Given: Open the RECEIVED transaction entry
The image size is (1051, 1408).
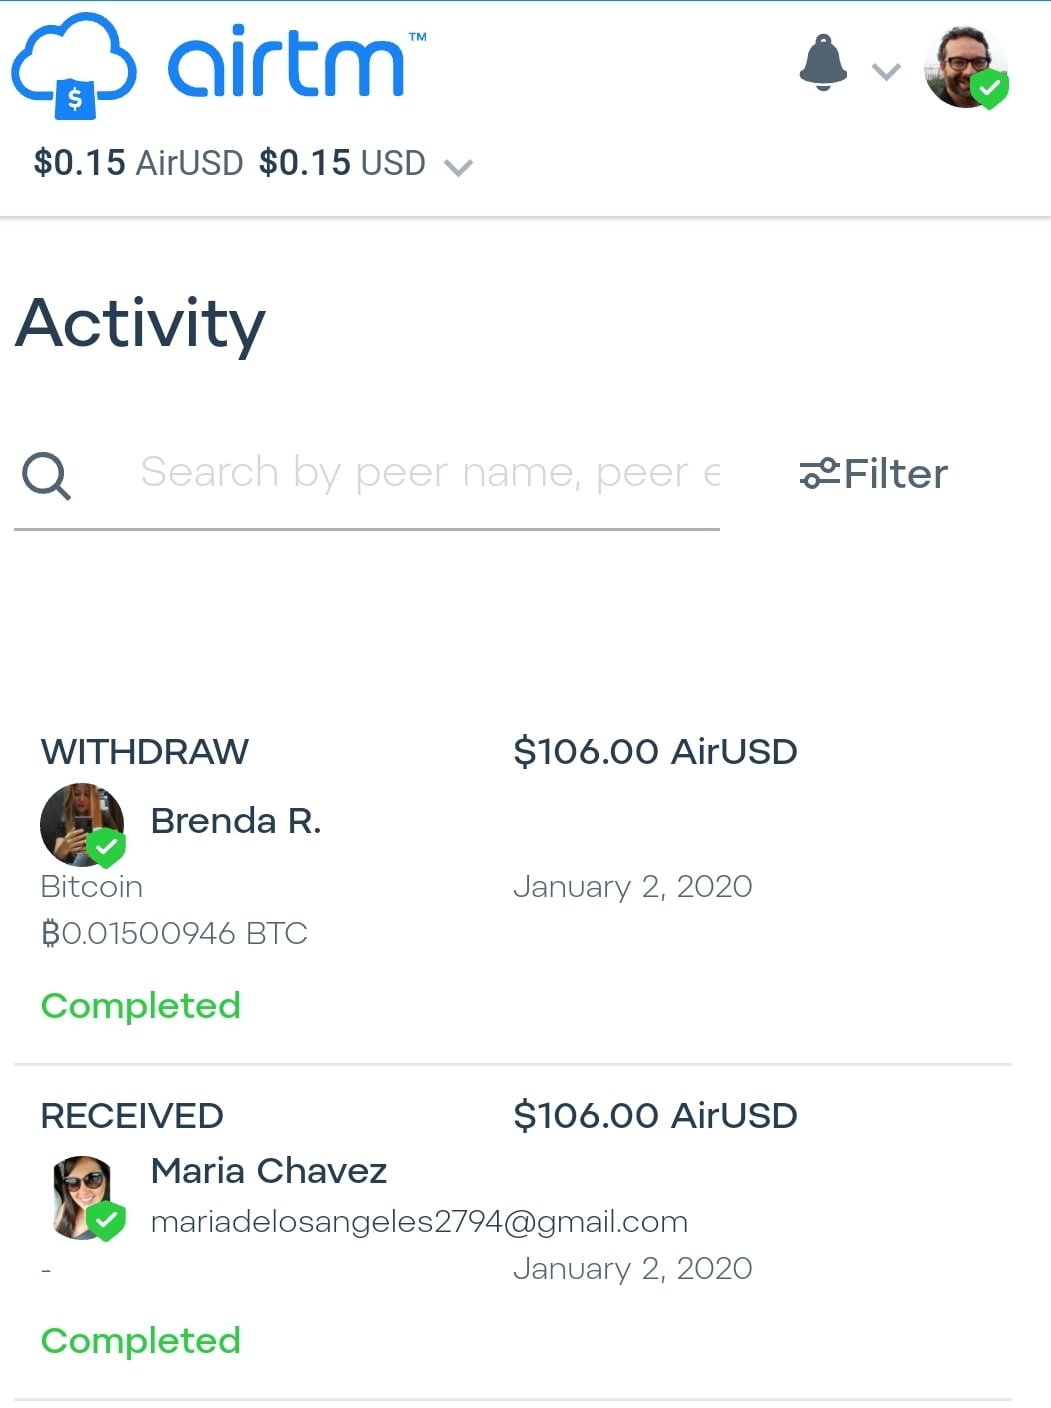Looking at the screenshot, I should (132, 1116).
